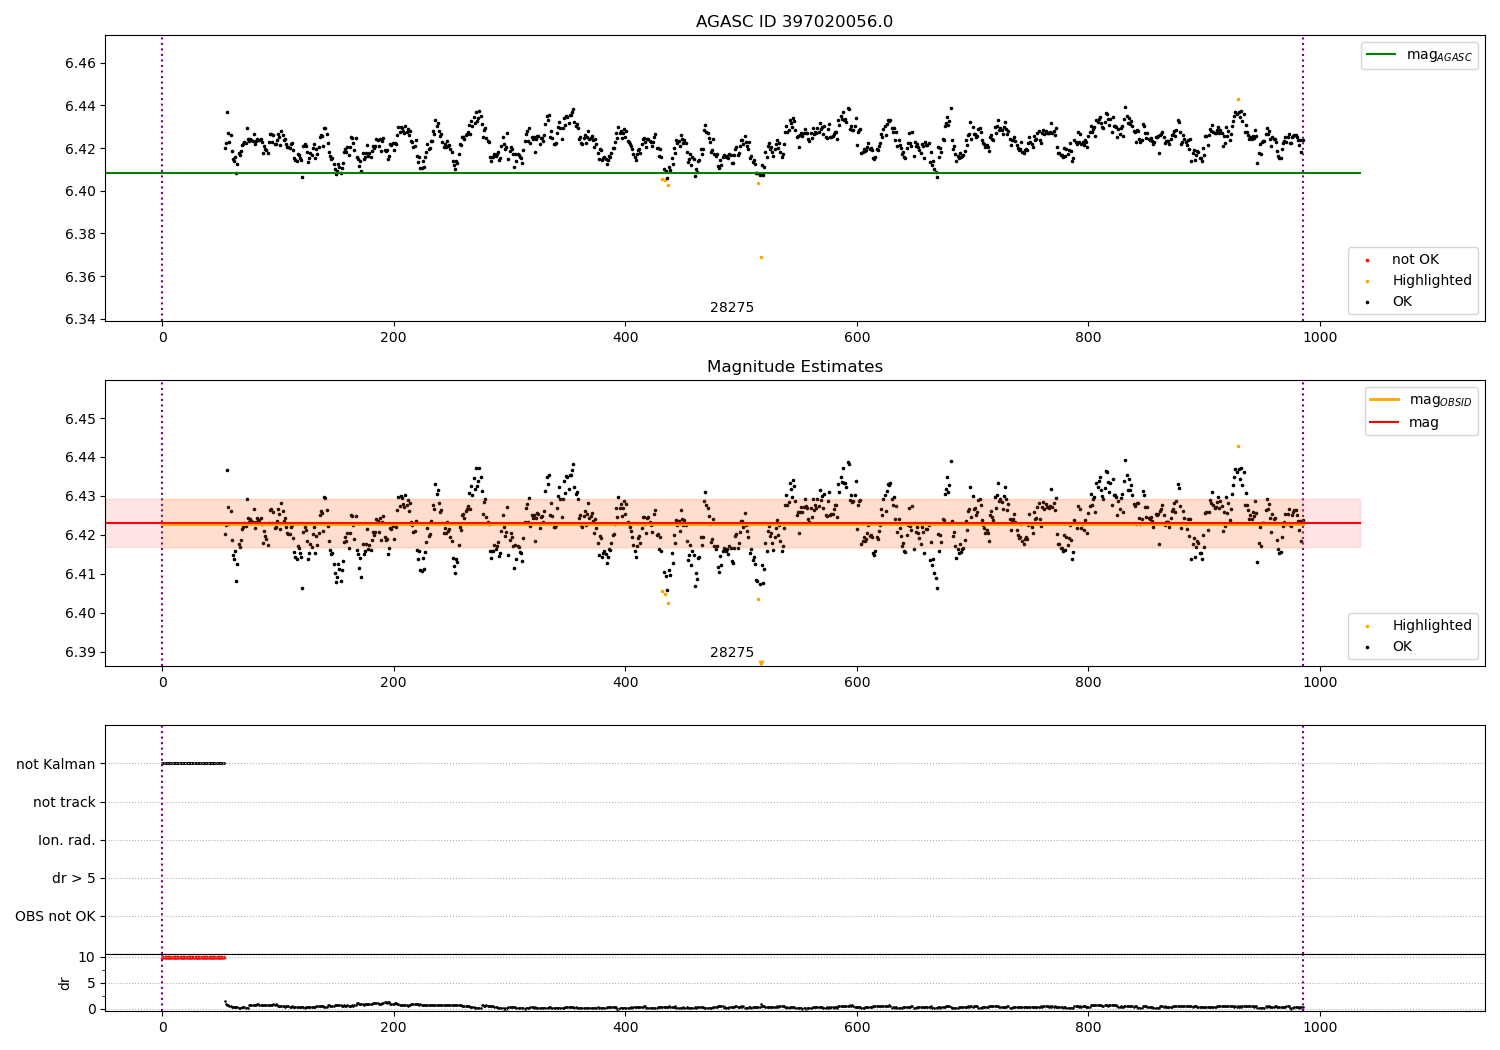Click the 6.34 tick label
The height and width of the screenshot is (1050, 1500).
click(x=79, y=320)
